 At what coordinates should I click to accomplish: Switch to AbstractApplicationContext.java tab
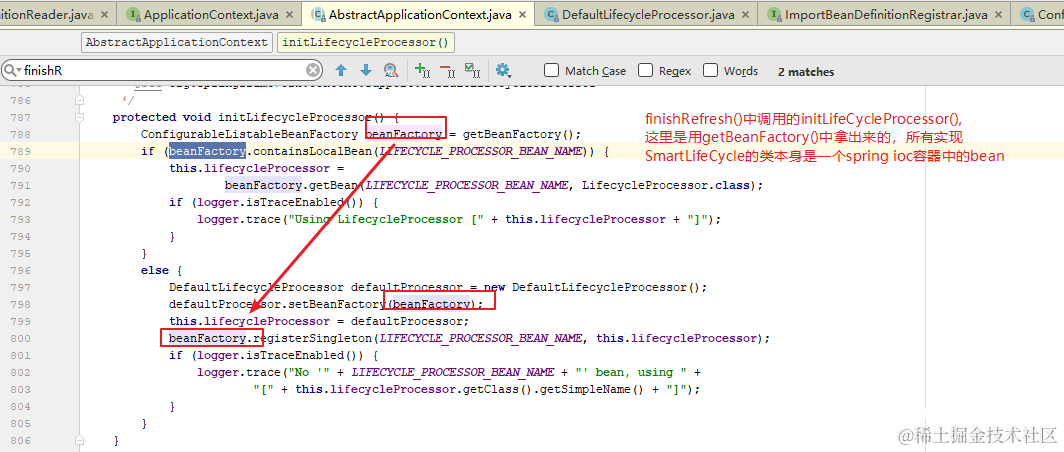pyautogui.click(x=417, y=15)
